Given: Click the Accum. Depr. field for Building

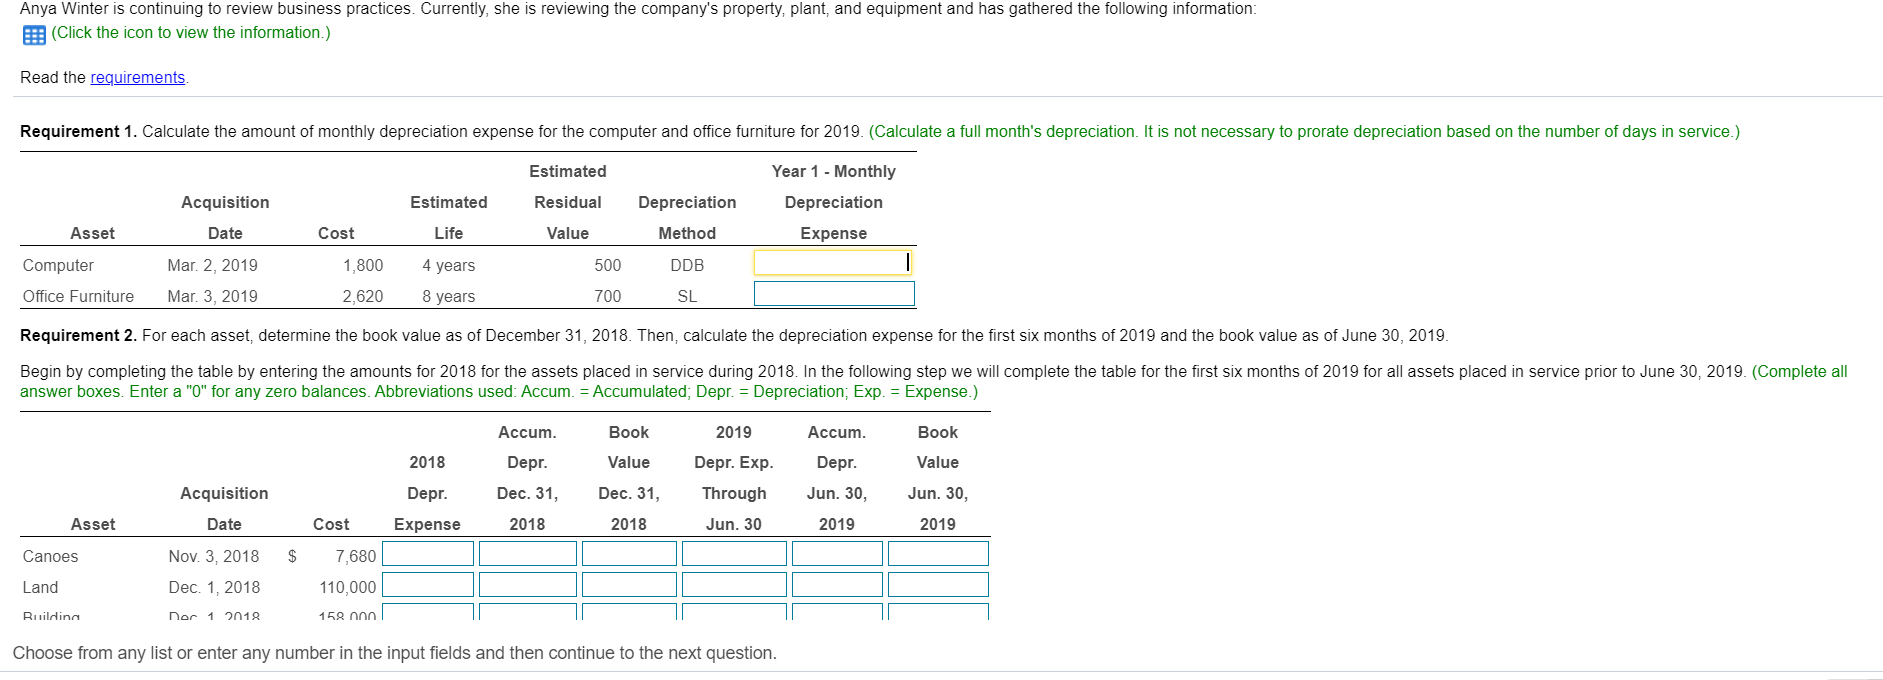Looking at the screenshot, I should pos(528,613).
